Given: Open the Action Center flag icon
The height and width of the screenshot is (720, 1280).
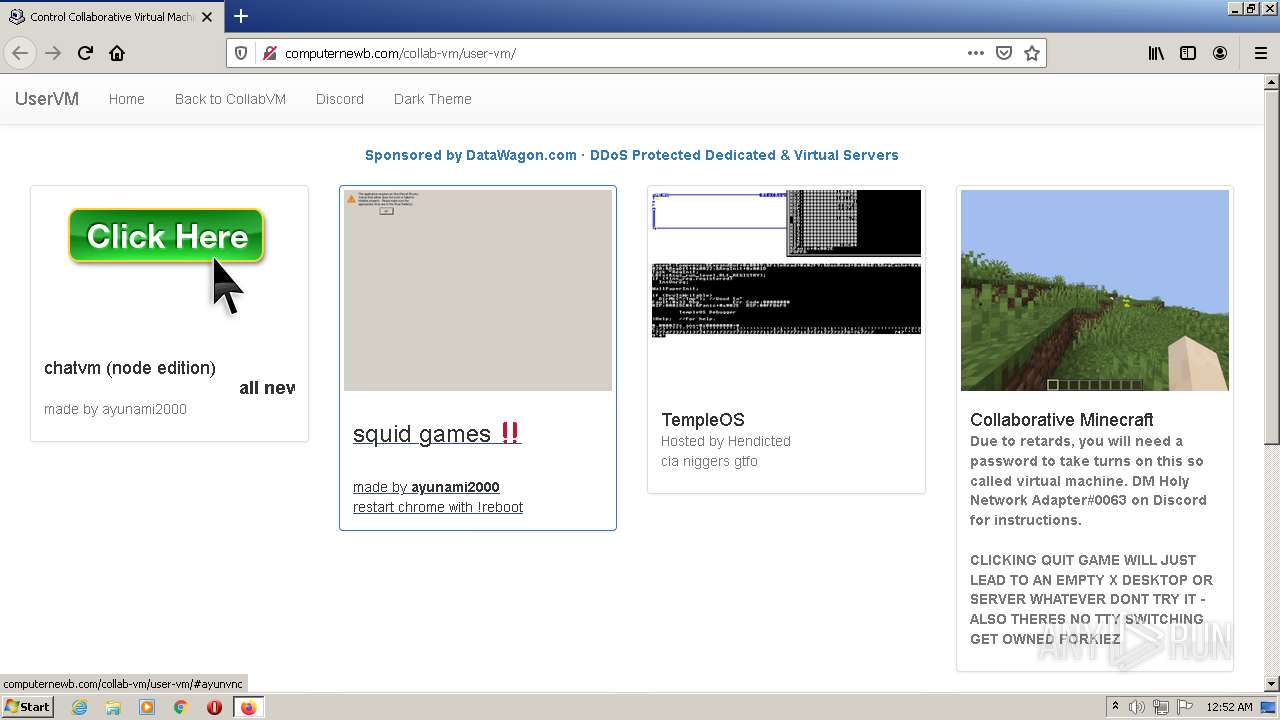Looking at the screenshot, I should pos(1185,707).
